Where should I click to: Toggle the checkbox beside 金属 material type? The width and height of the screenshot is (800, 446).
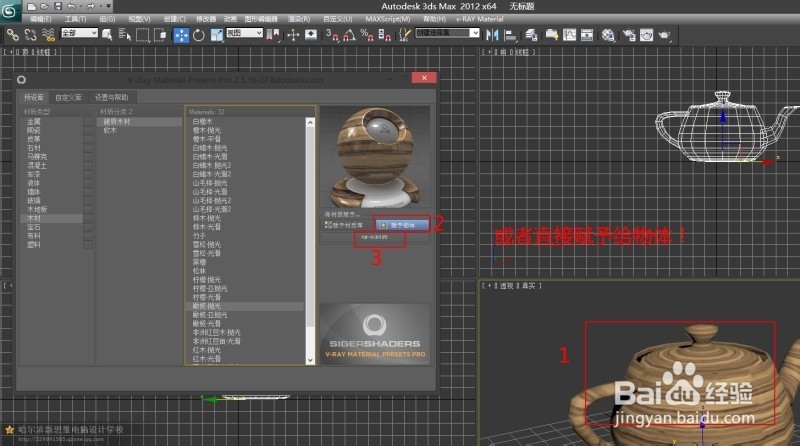[88, 121]
